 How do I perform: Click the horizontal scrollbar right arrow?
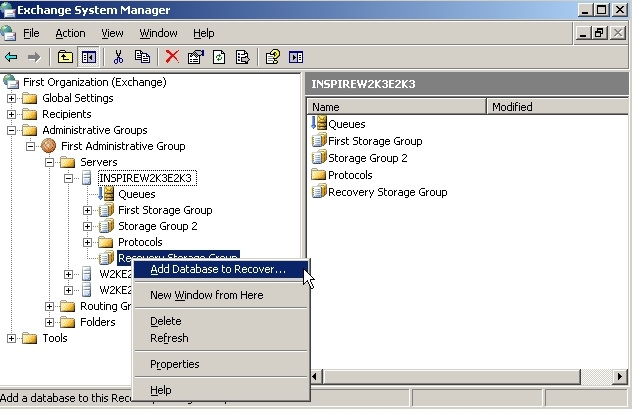click(x=620, y=377)
